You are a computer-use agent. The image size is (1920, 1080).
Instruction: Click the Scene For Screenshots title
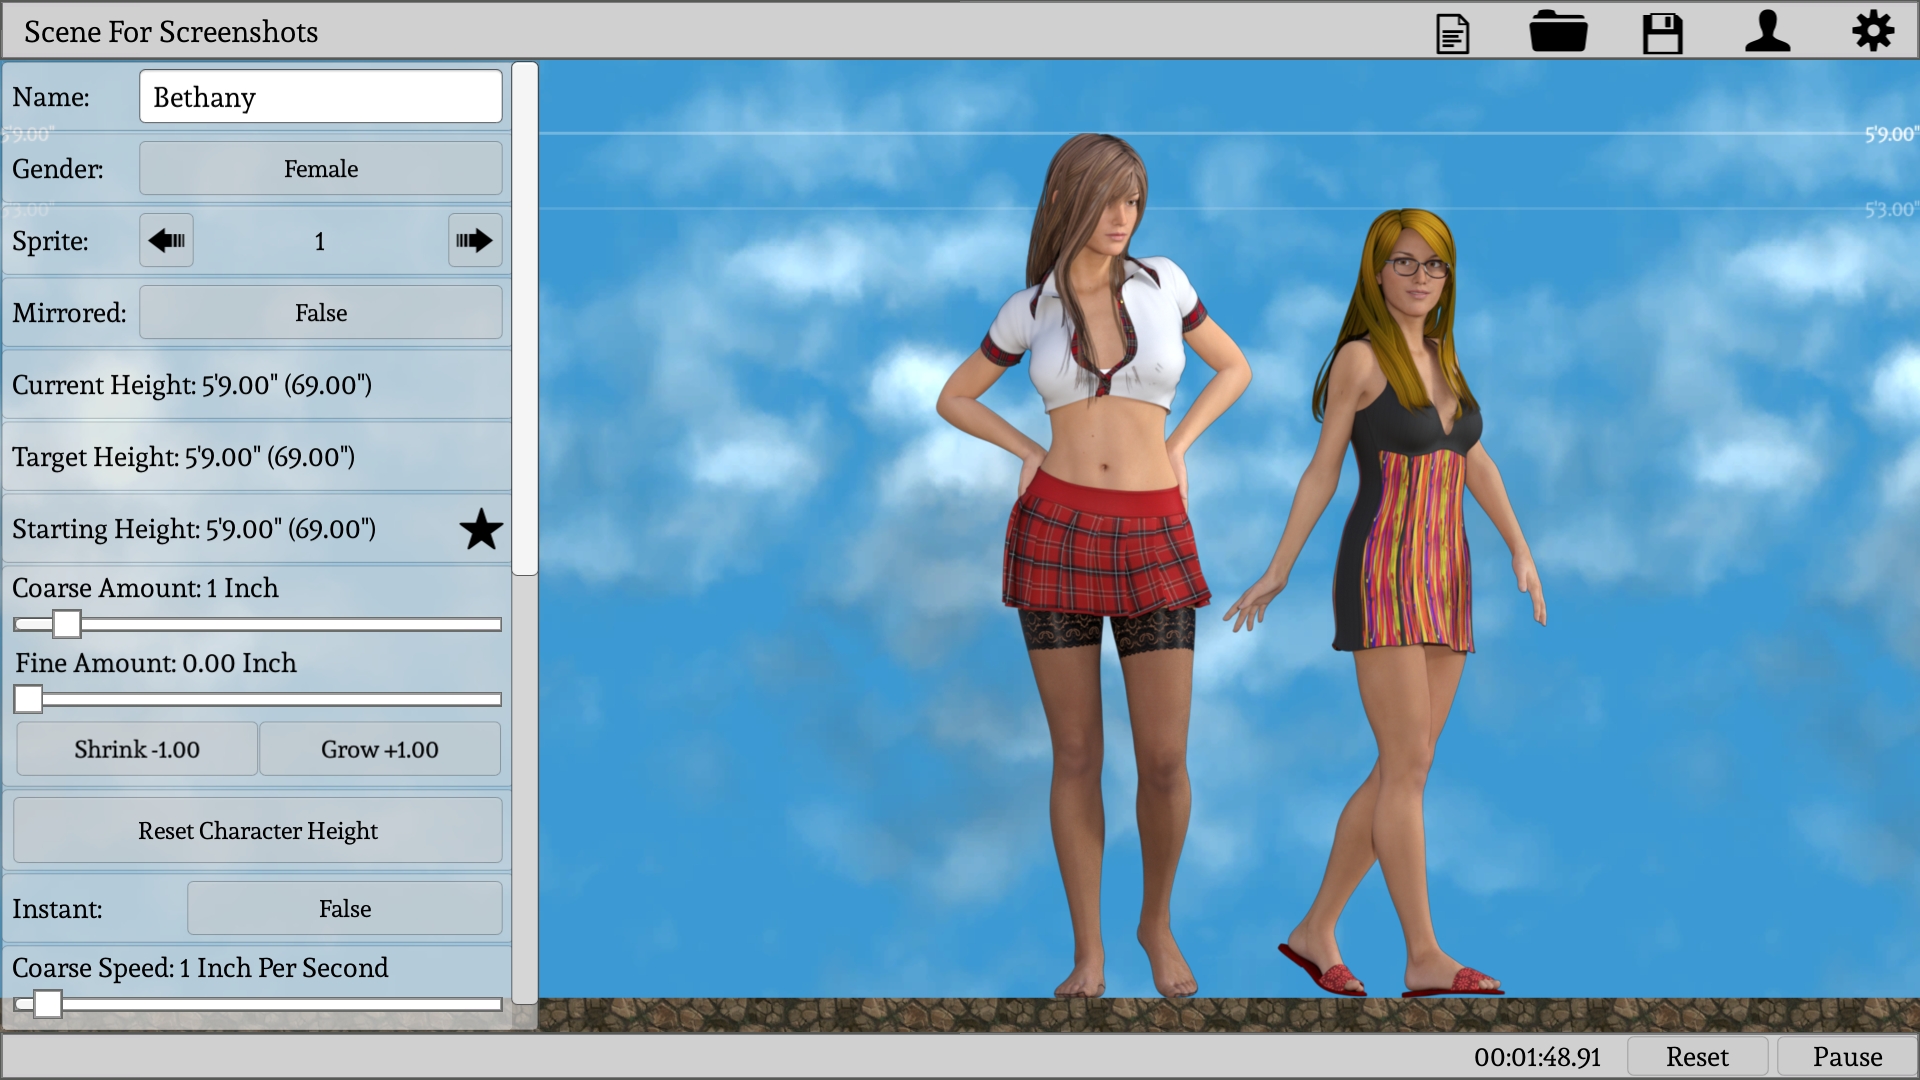pyautogui.click(x=170, y=31)
